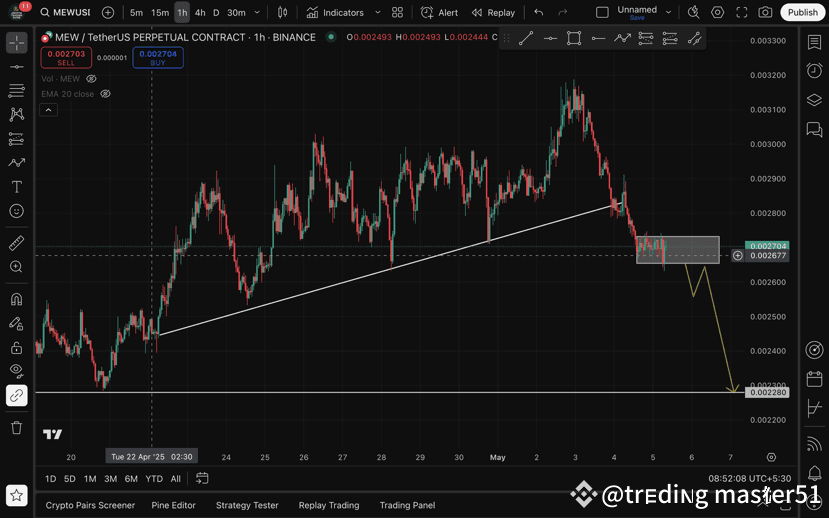Publish the chart idea
This screenshot has width=829, height=518.
(803, 12)
